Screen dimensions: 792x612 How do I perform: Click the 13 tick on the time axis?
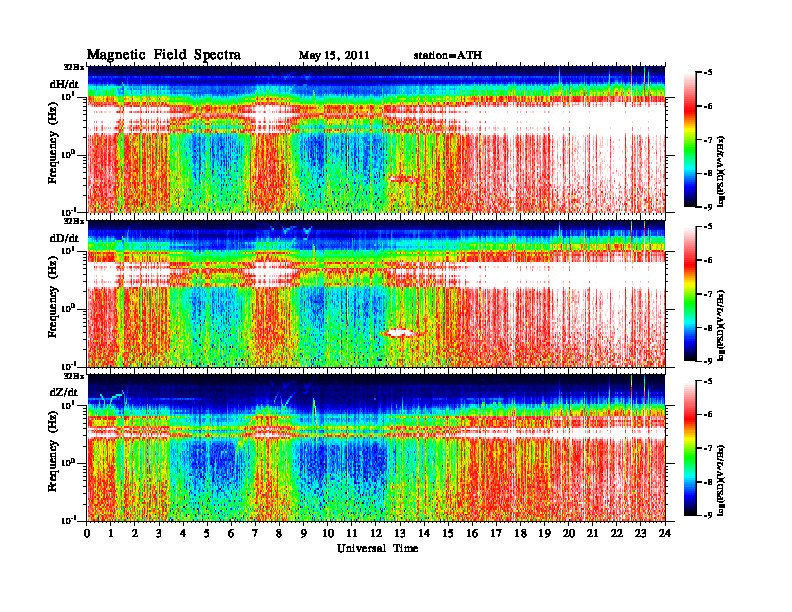[x=400, y=533]
